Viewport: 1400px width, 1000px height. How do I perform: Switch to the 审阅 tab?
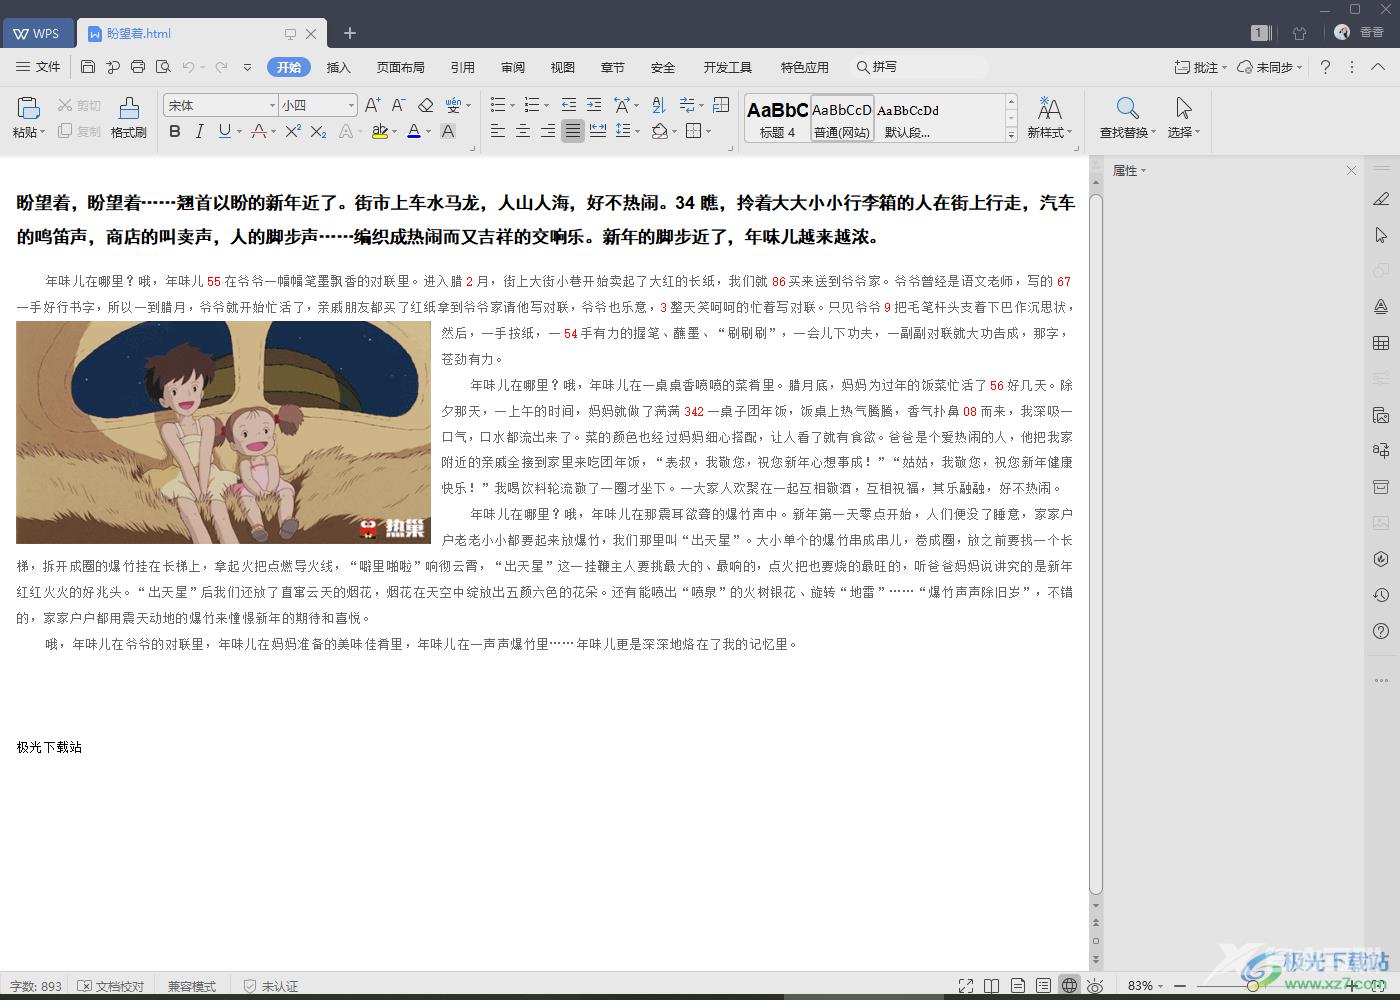pyautogui.click(x=513, y=67)
